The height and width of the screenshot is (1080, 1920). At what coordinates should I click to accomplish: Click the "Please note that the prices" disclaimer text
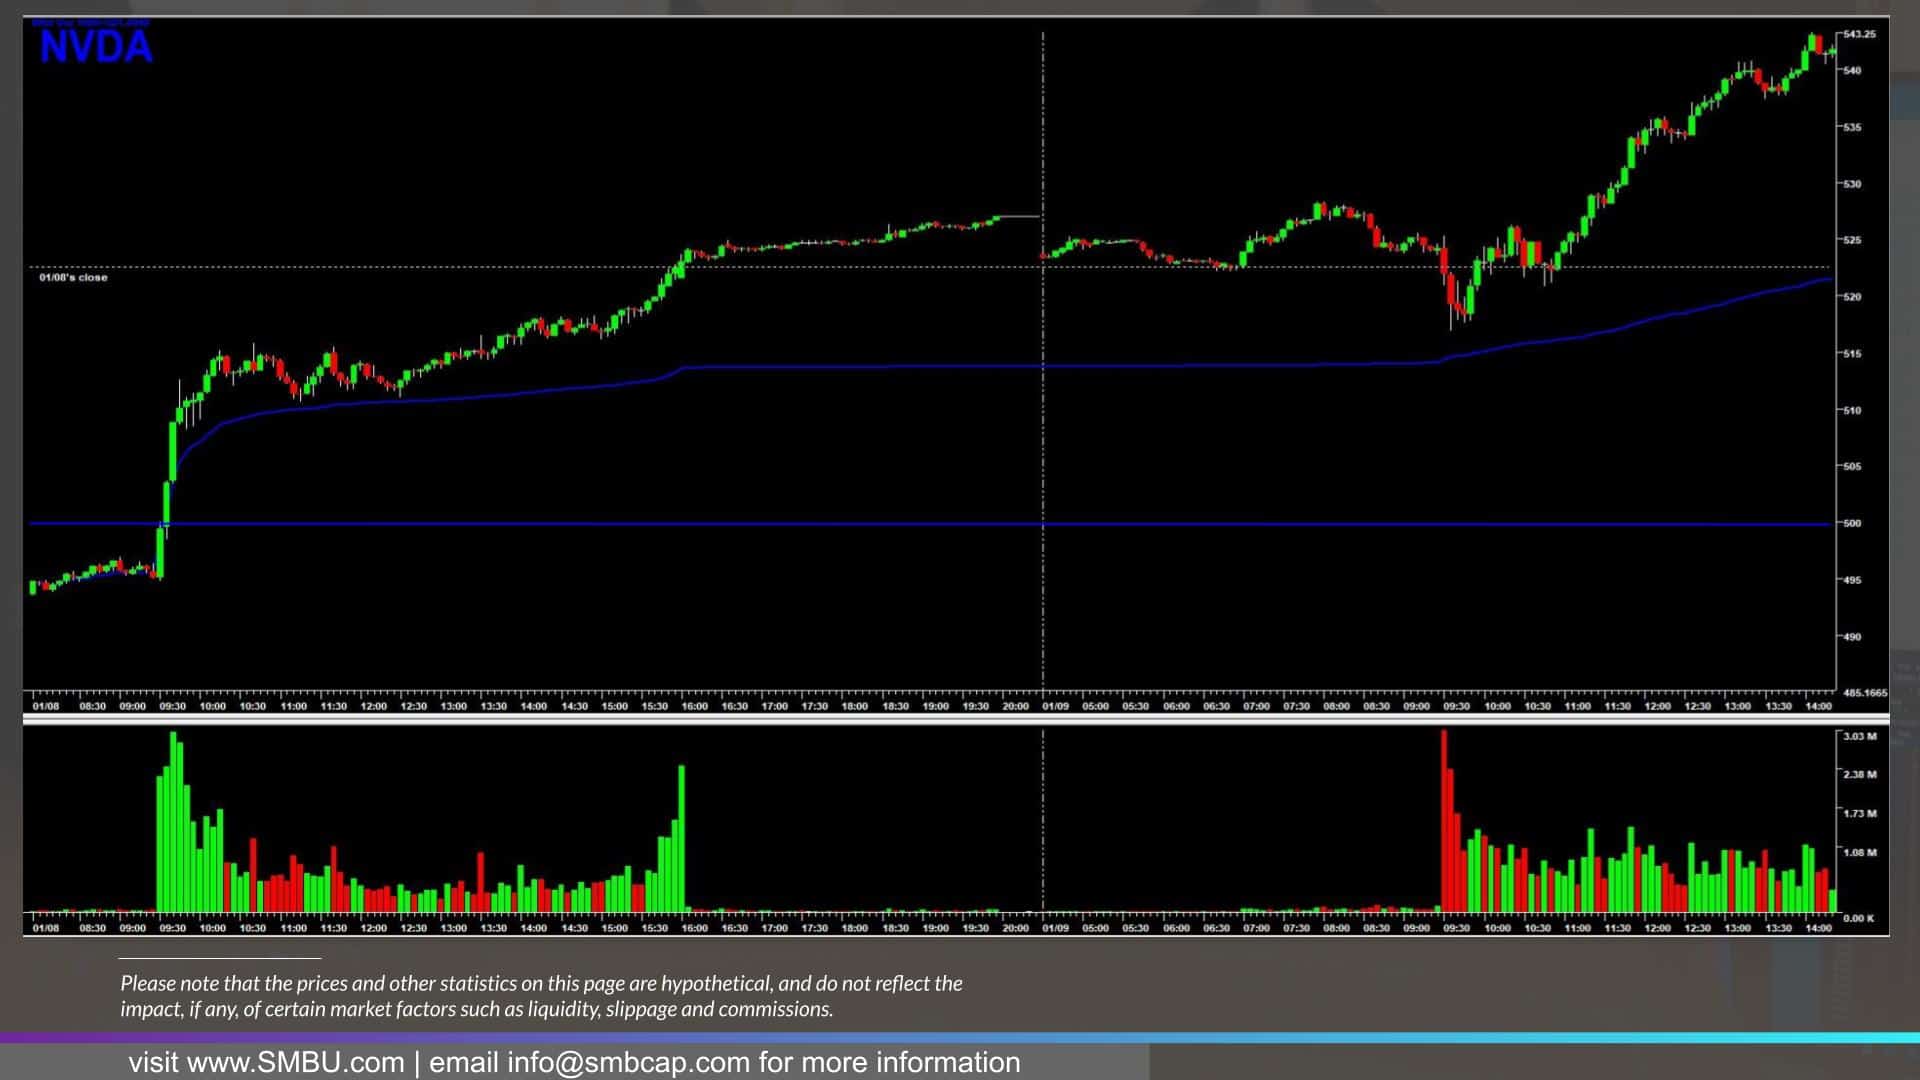pos(541,996)
